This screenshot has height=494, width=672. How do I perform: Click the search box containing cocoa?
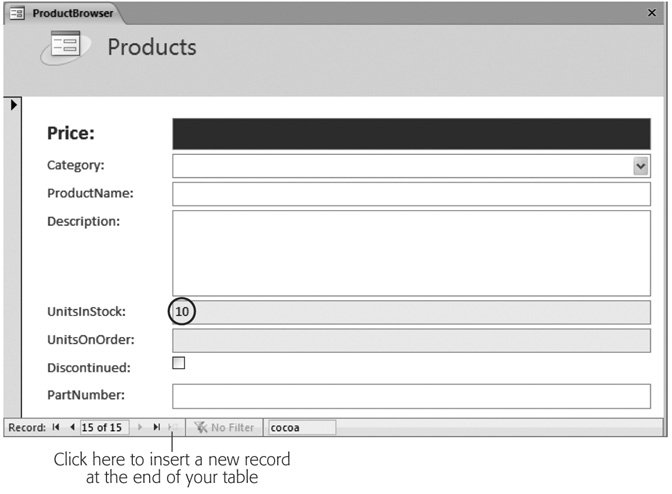coord(301,428)
